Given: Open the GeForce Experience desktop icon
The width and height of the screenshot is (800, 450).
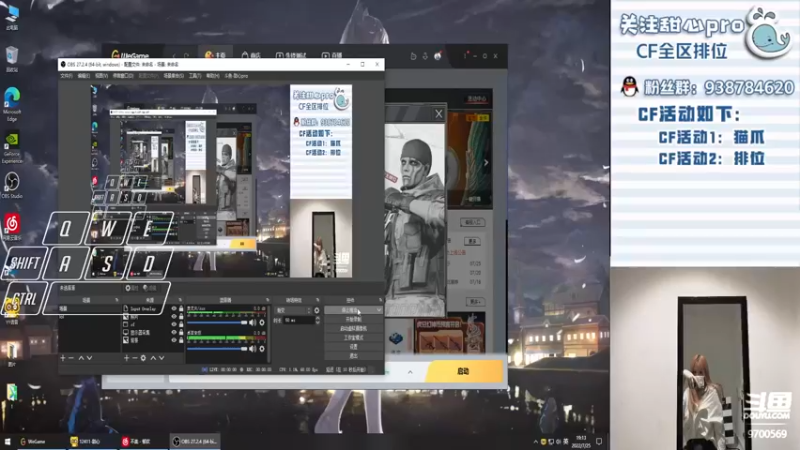Looking at the screenshot, I should pos(12,148).
